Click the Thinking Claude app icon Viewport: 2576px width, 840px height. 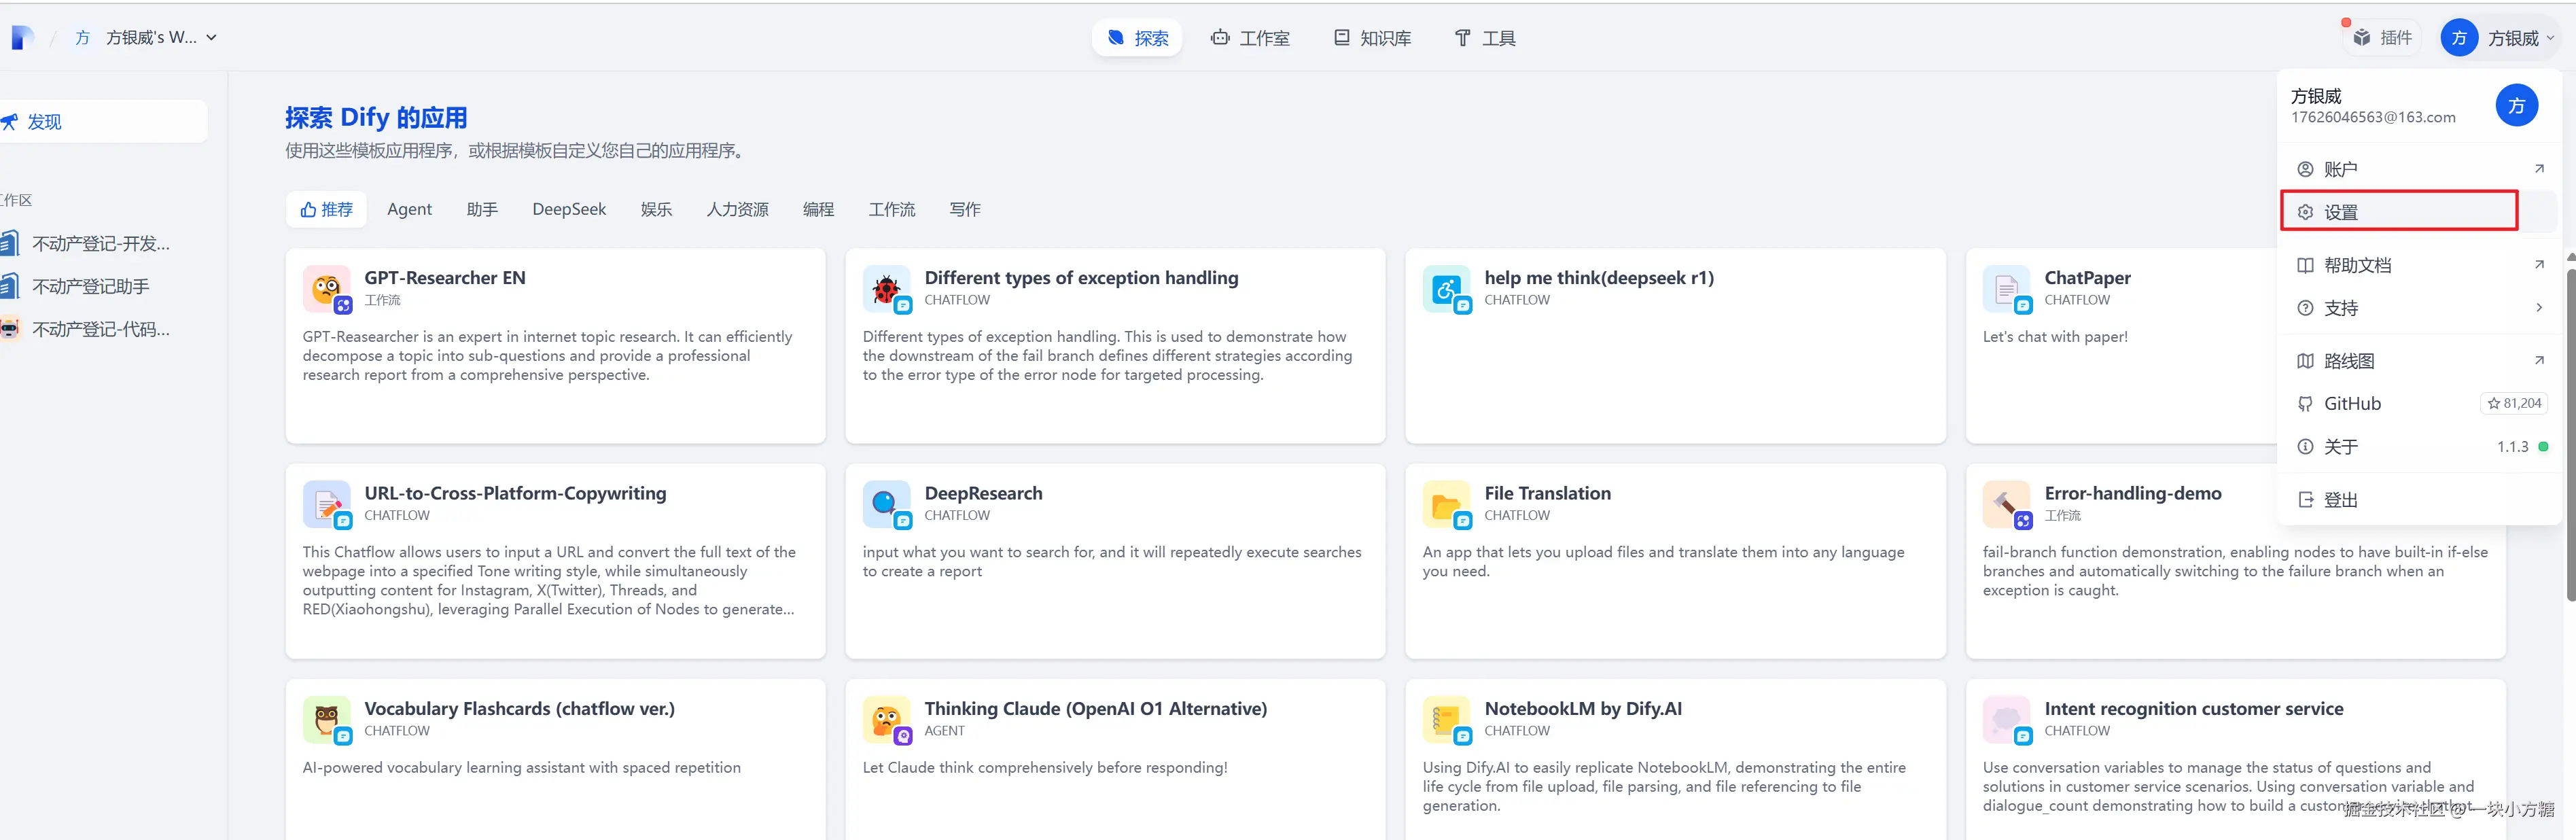(x=886, y=720)
